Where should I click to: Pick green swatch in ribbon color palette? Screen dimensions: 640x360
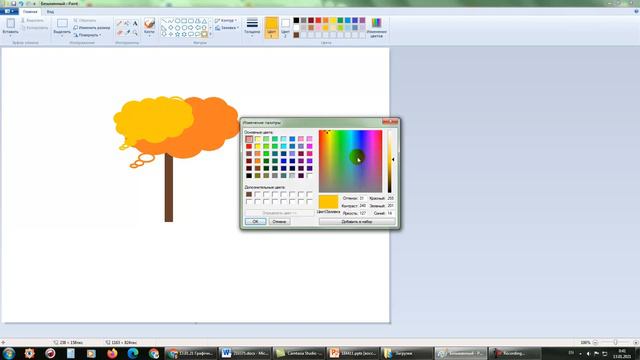(x=340, y=20)
